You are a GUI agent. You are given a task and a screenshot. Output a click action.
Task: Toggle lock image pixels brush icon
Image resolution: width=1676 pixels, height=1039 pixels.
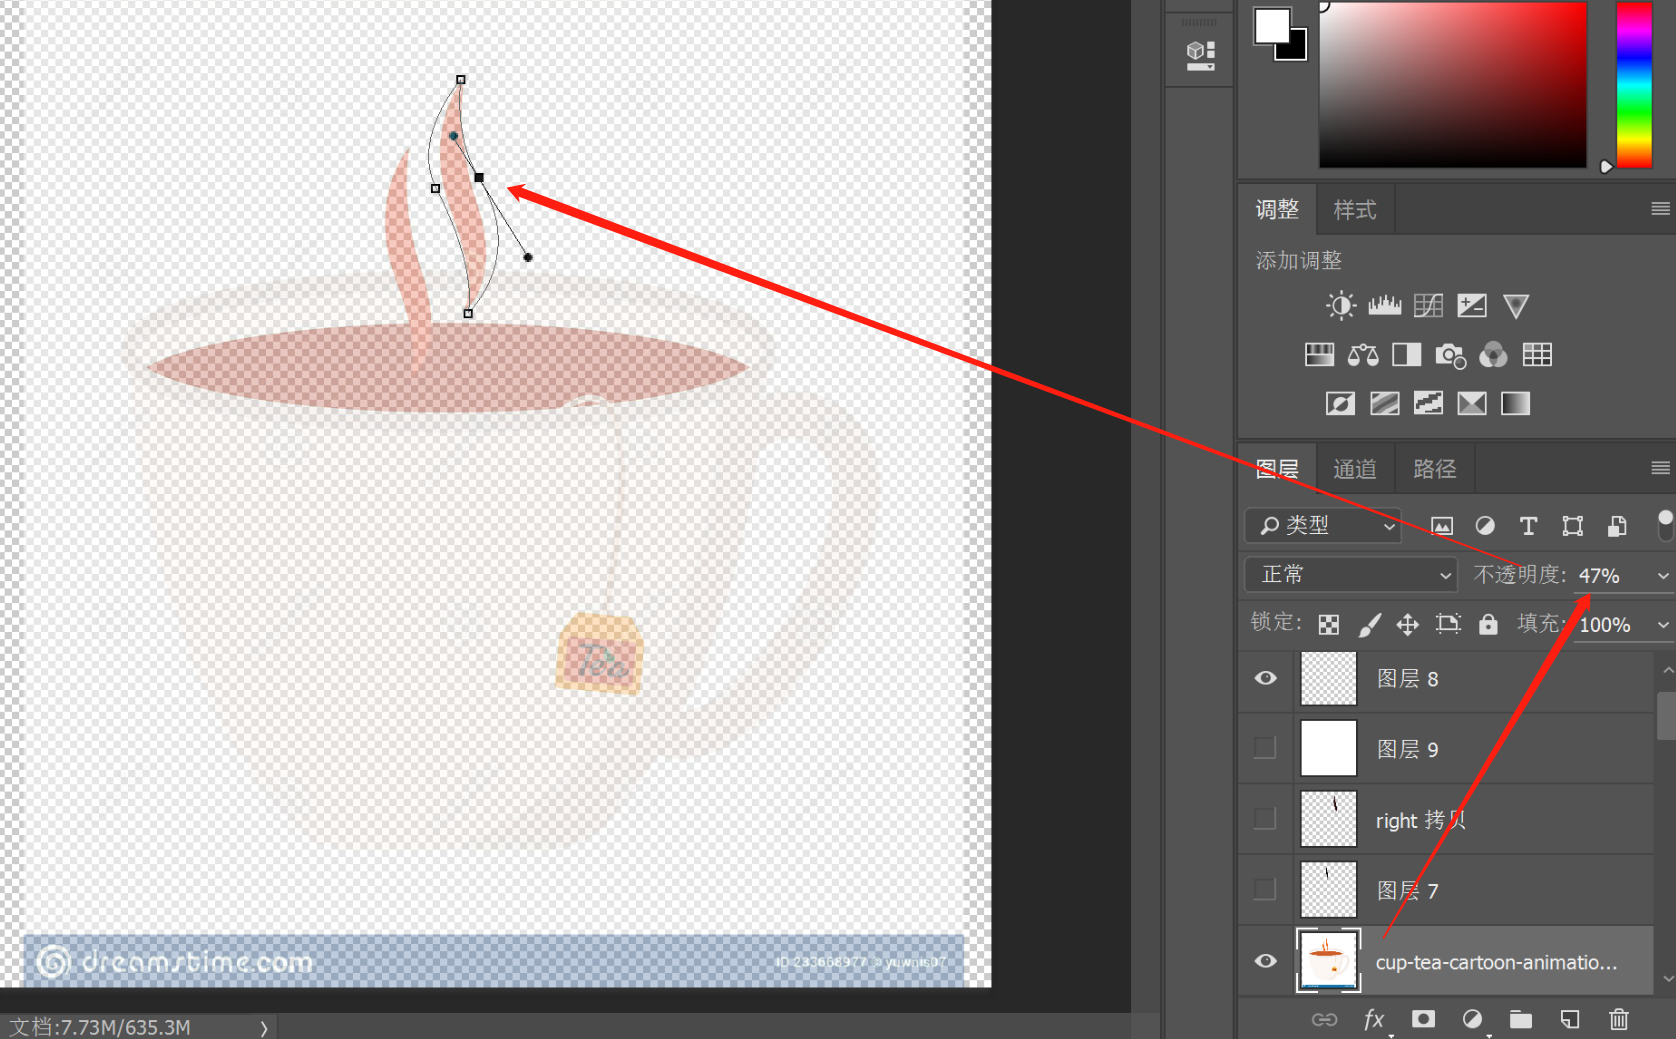pyautogui.click(x=1369, y=625)
